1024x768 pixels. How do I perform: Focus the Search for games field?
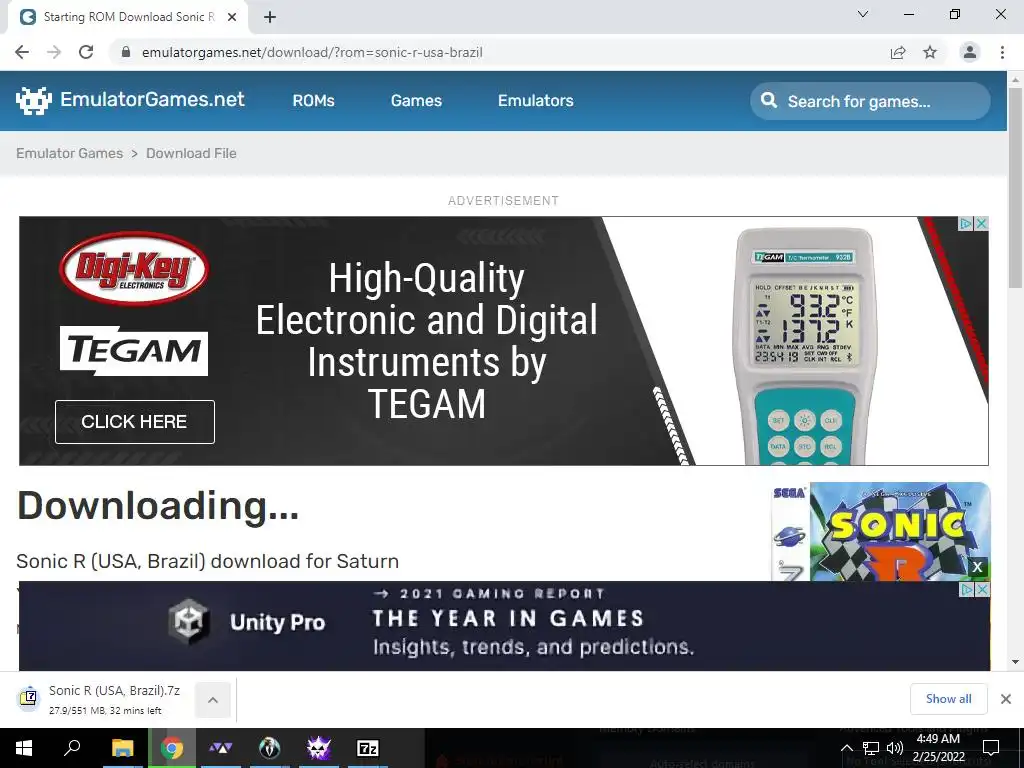click(x=870, y=101)
